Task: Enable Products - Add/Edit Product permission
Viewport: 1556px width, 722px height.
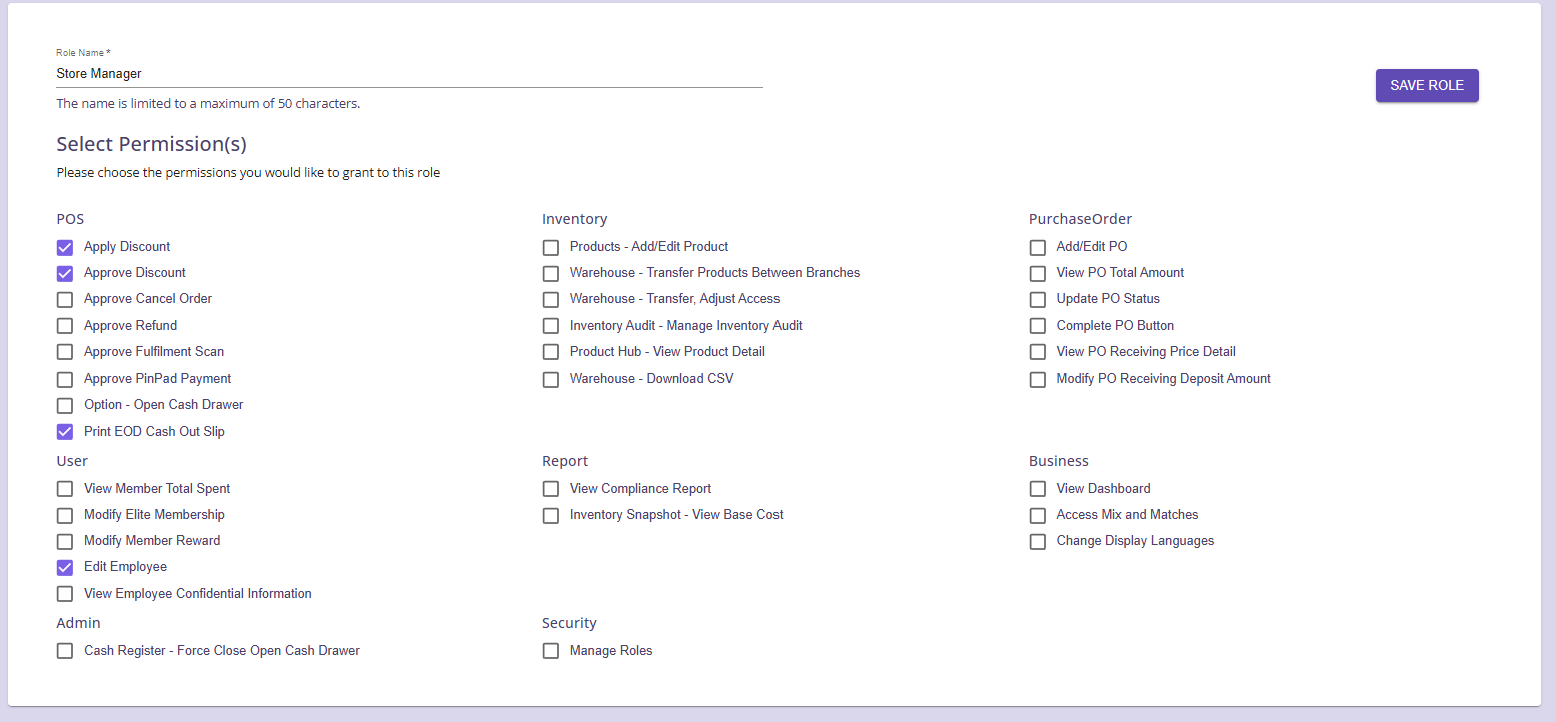Action: (x=551, y=248)
